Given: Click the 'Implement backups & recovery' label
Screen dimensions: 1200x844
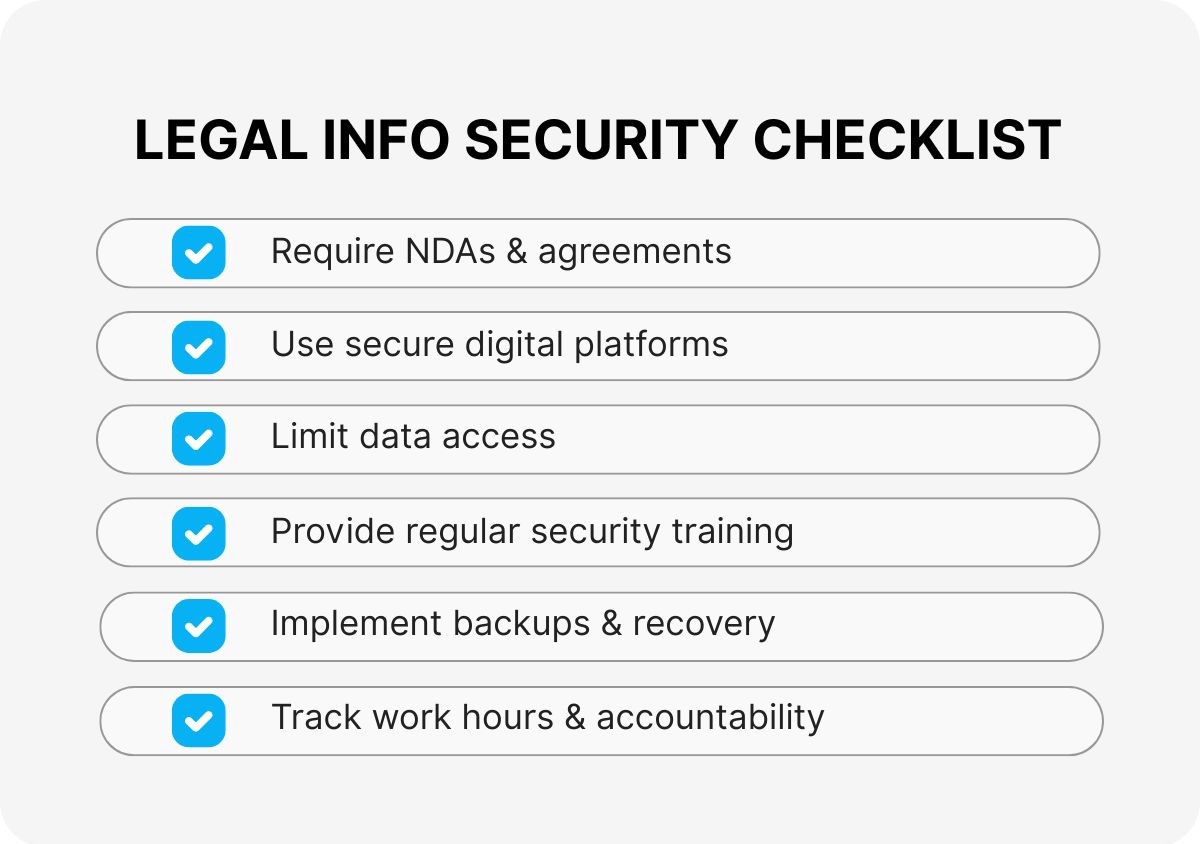Looking at the screenshot, I should 522,624.
